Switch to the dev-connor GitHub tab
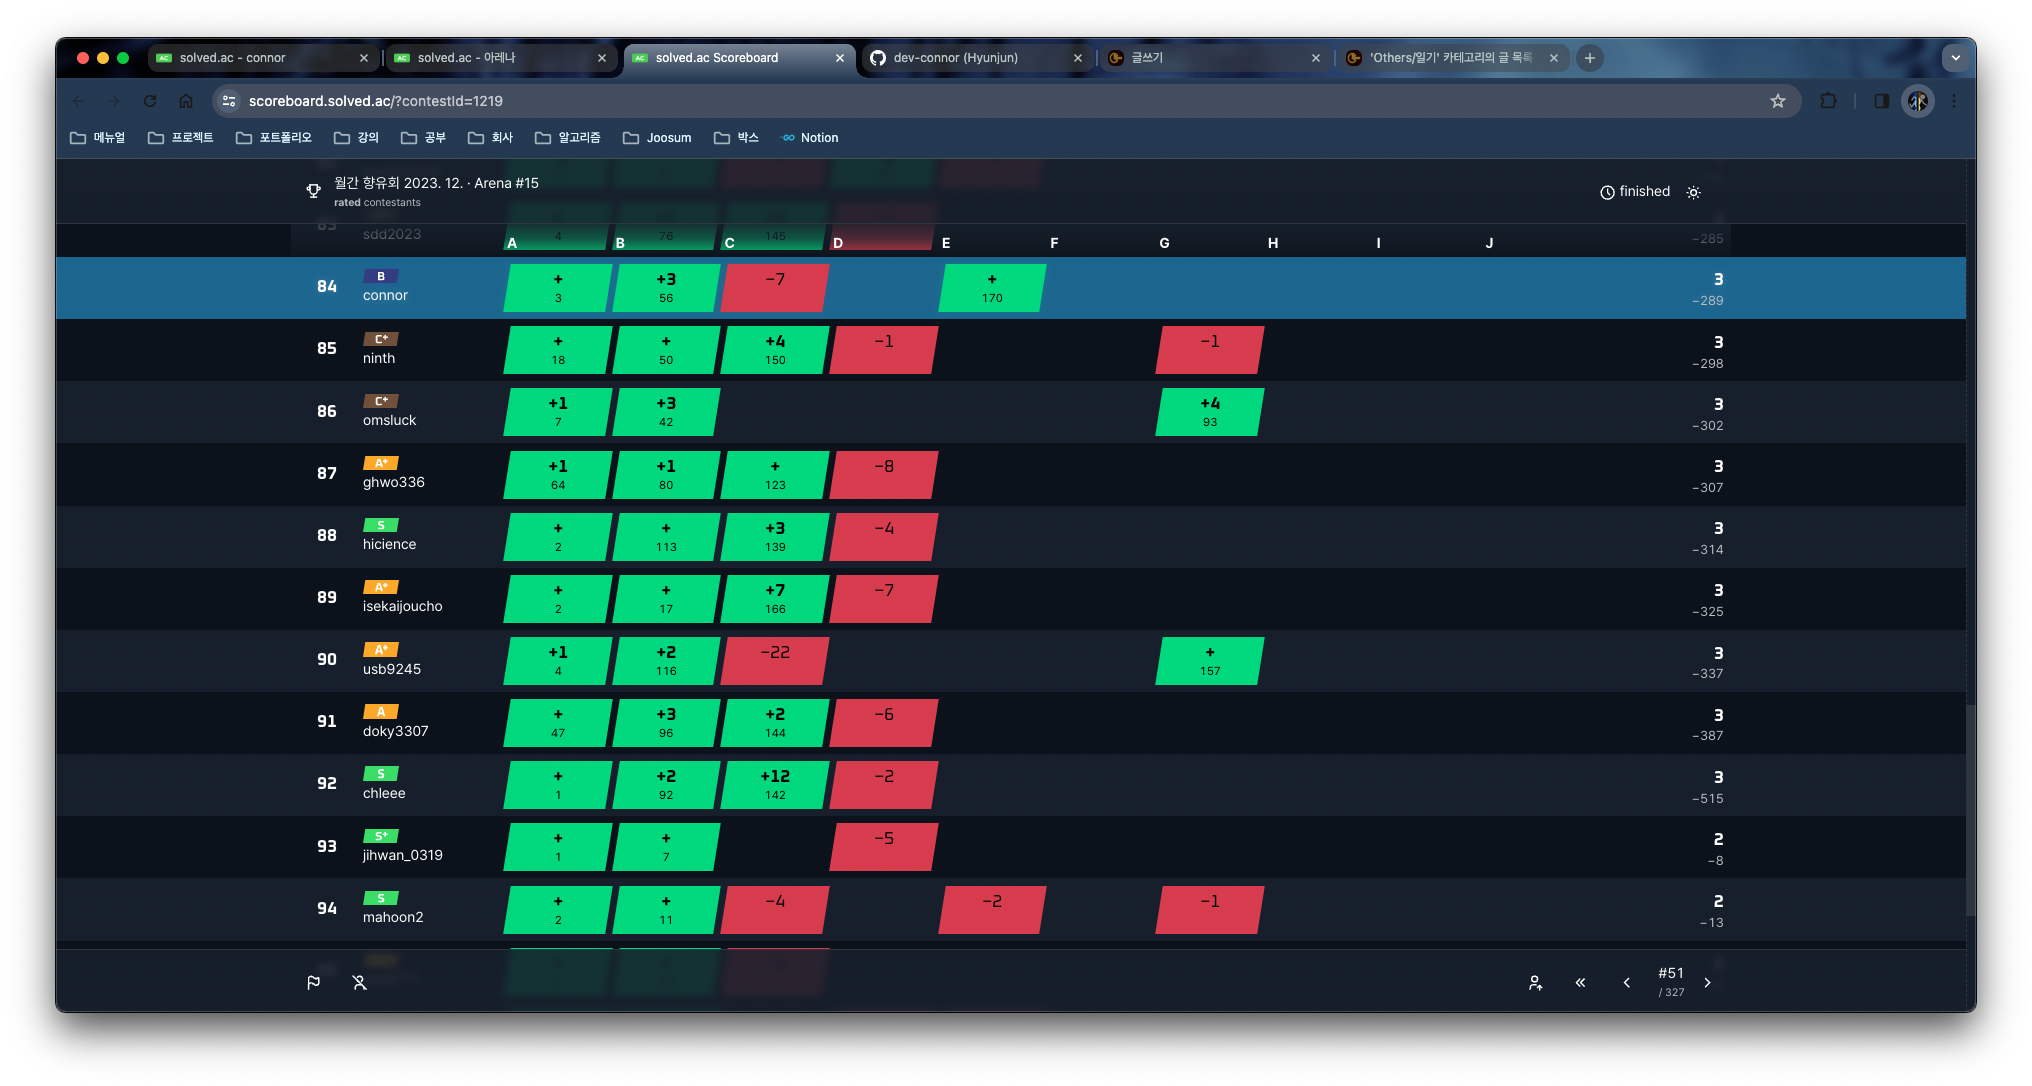 (955, 58)
